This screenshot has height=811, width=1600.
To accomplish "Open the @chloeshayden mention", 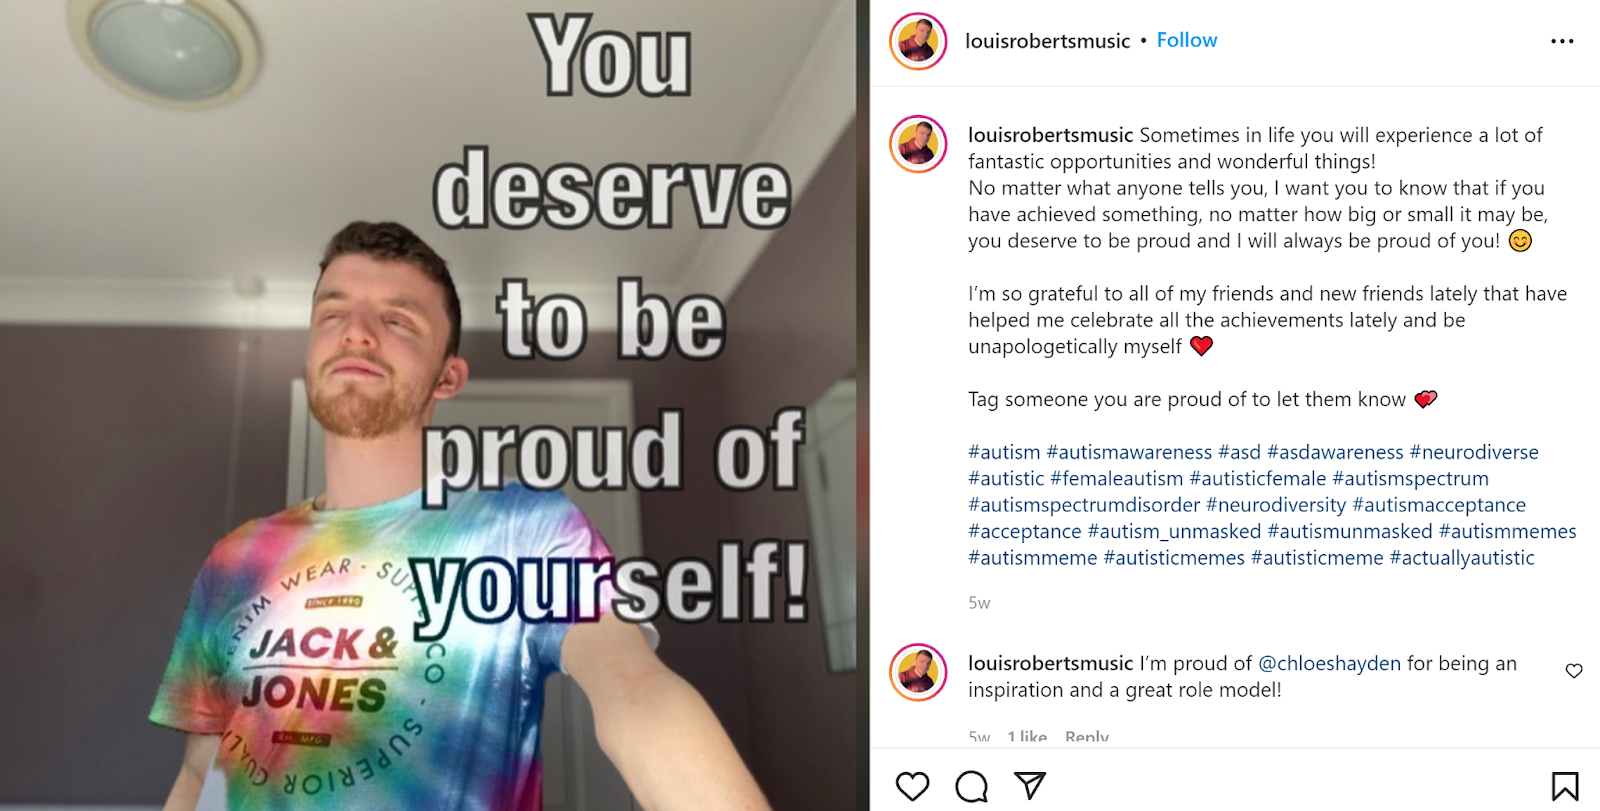I will [1329, 663].
